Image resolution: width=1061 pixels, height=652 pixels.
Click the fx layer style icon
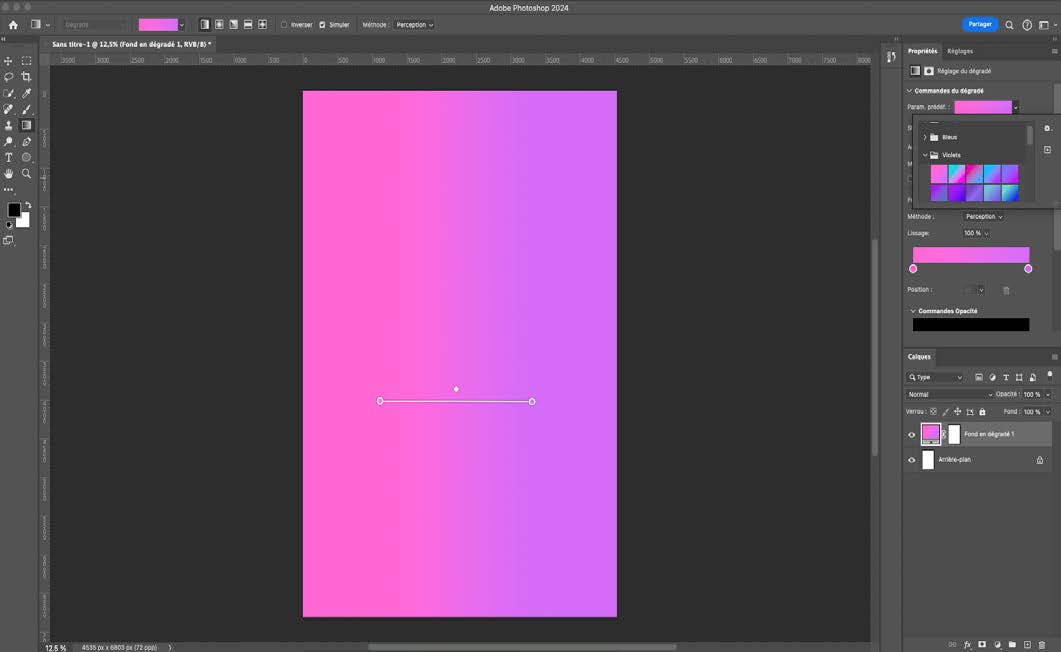[x=967, y=645]
